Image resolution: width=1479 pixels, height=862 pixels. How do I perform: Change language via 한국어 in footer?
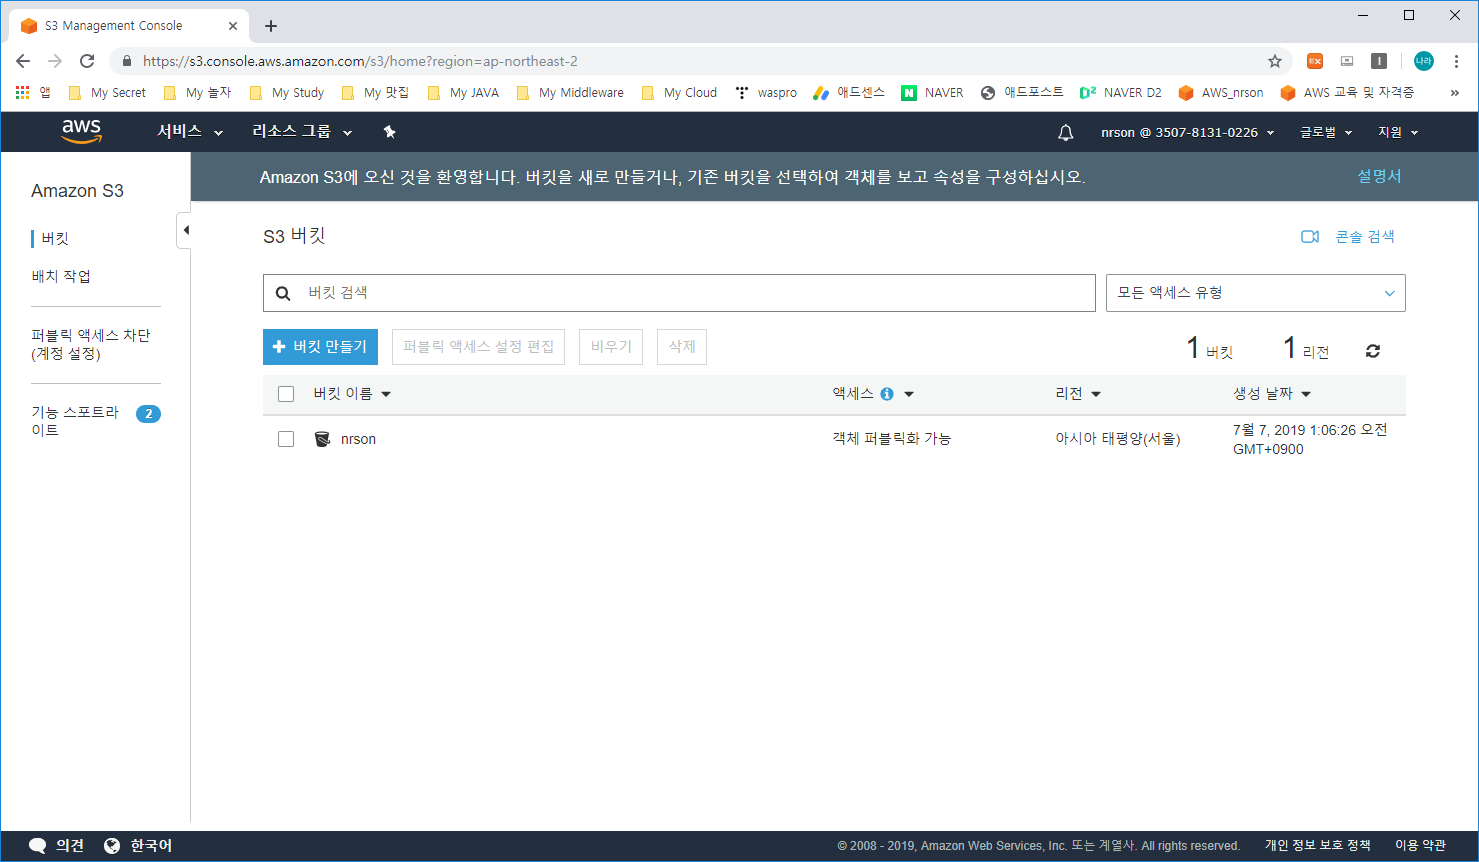coord(138,846)
